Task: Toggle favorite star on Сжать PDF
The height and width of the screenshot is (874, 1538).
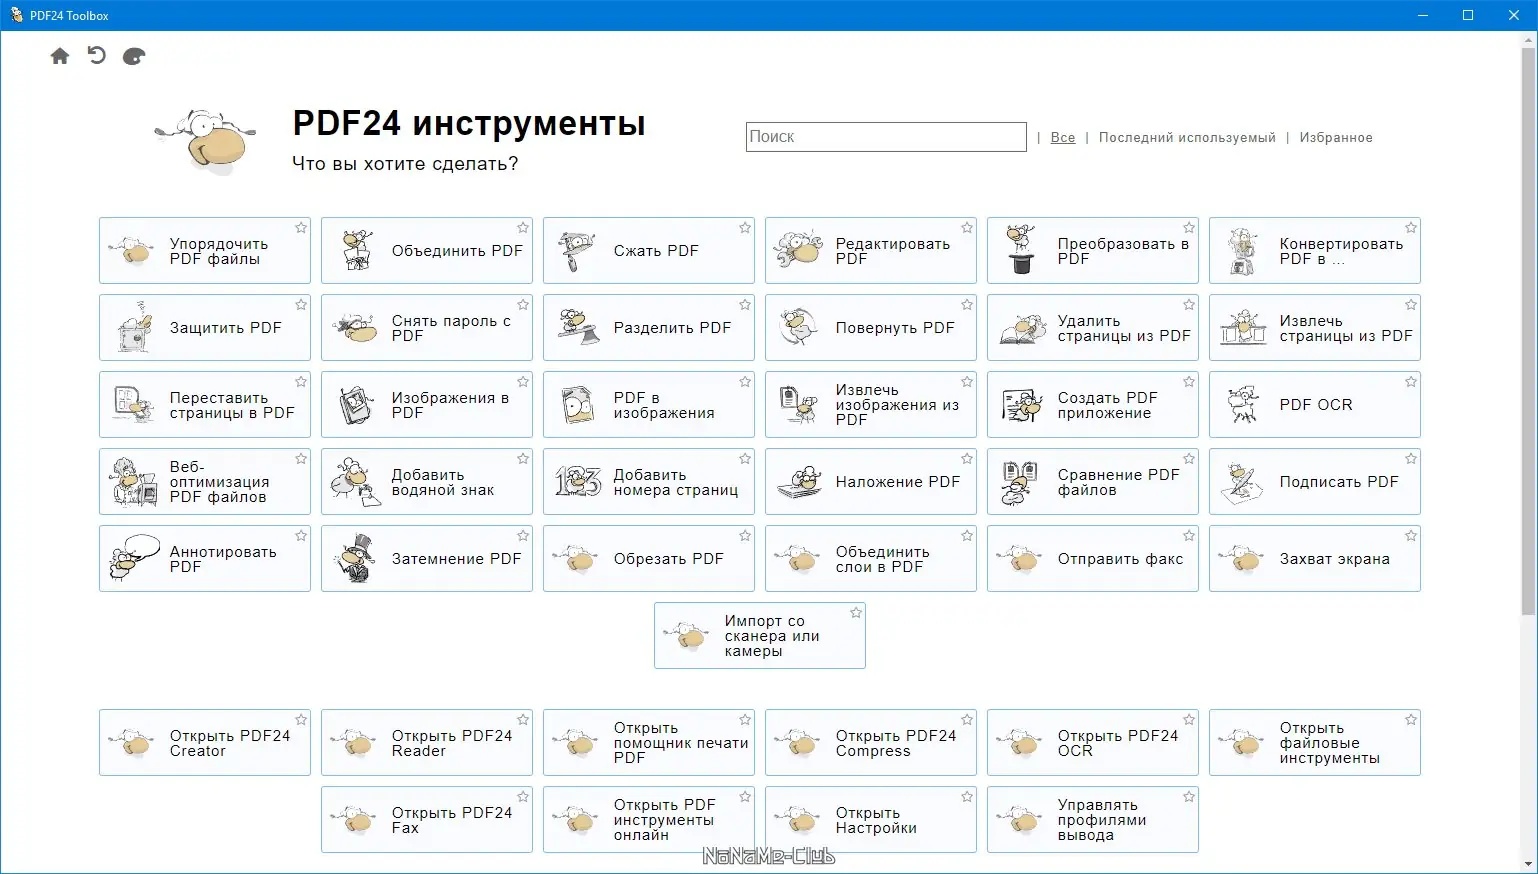Action: click(x=745, y=228)
